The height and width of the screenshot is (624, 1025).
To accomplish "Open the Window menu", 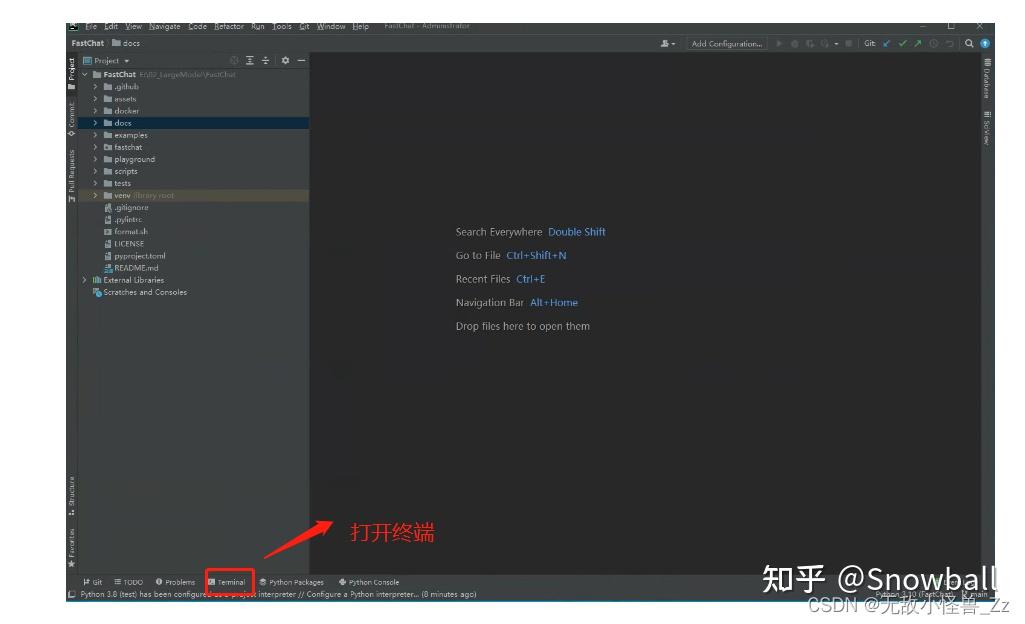I will pyautogui.click(x=331, y=26).
